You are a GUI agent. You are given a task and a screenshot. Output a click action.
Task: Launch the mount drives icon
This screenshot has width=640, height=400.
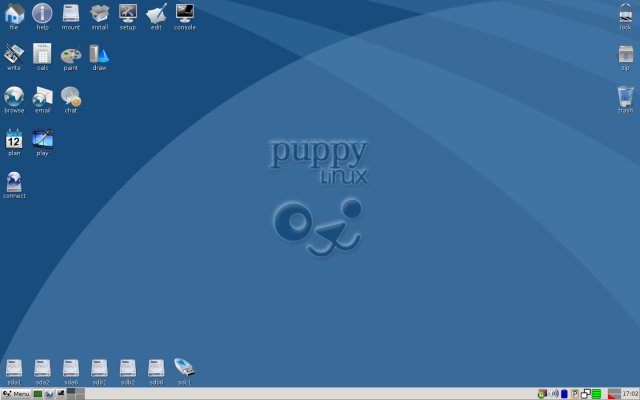(71, 16)
